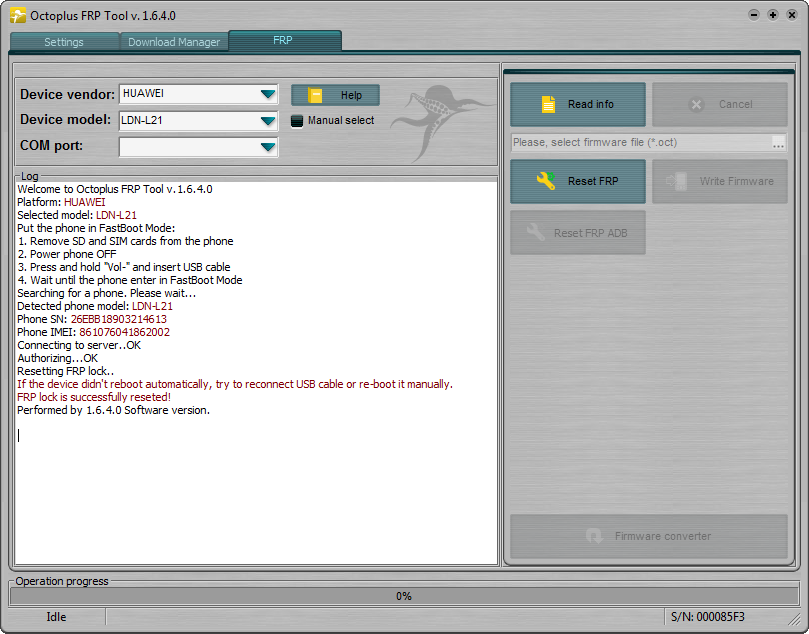The image size is (809, 634).
Task: Click the 'Welcome to Octoplus FRP Tool' log line
Action: click(x=115, y=189)
